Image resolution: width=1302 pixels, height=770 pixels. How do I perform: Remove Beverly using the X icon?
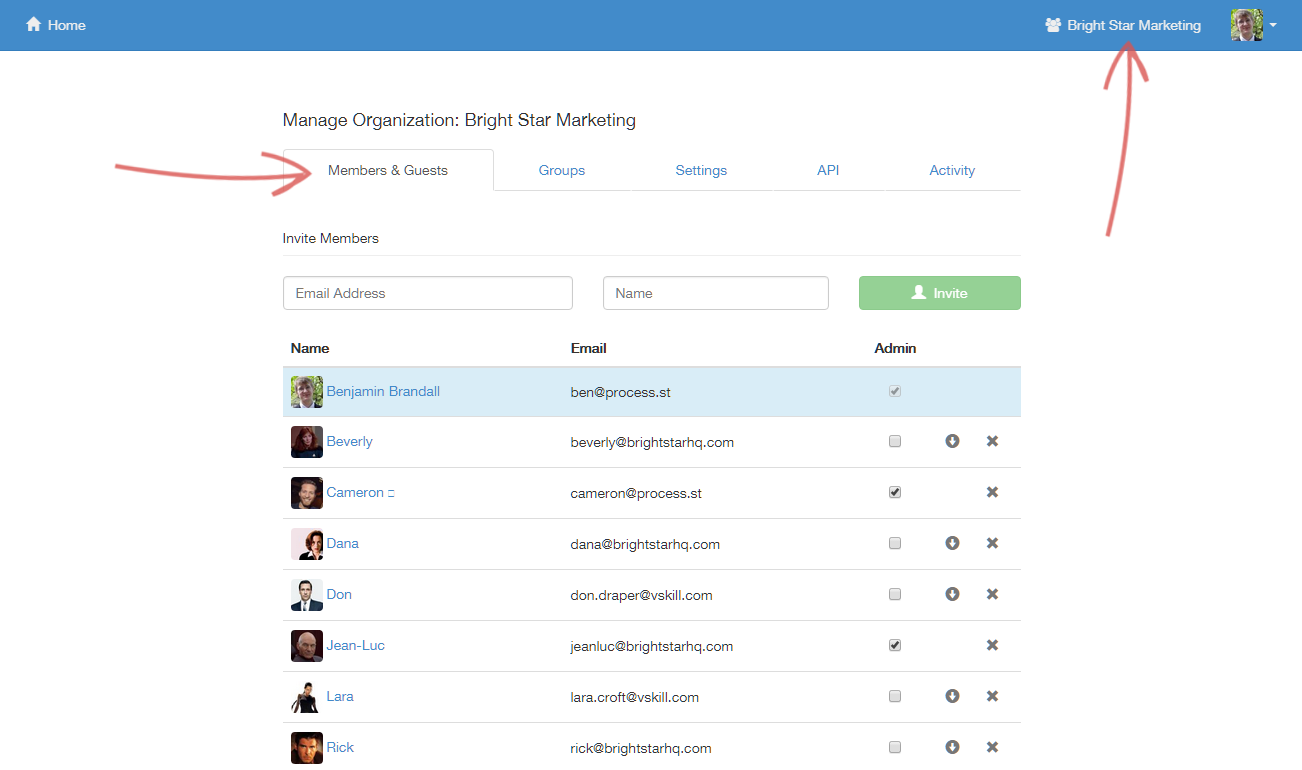(x=992, y=441)
